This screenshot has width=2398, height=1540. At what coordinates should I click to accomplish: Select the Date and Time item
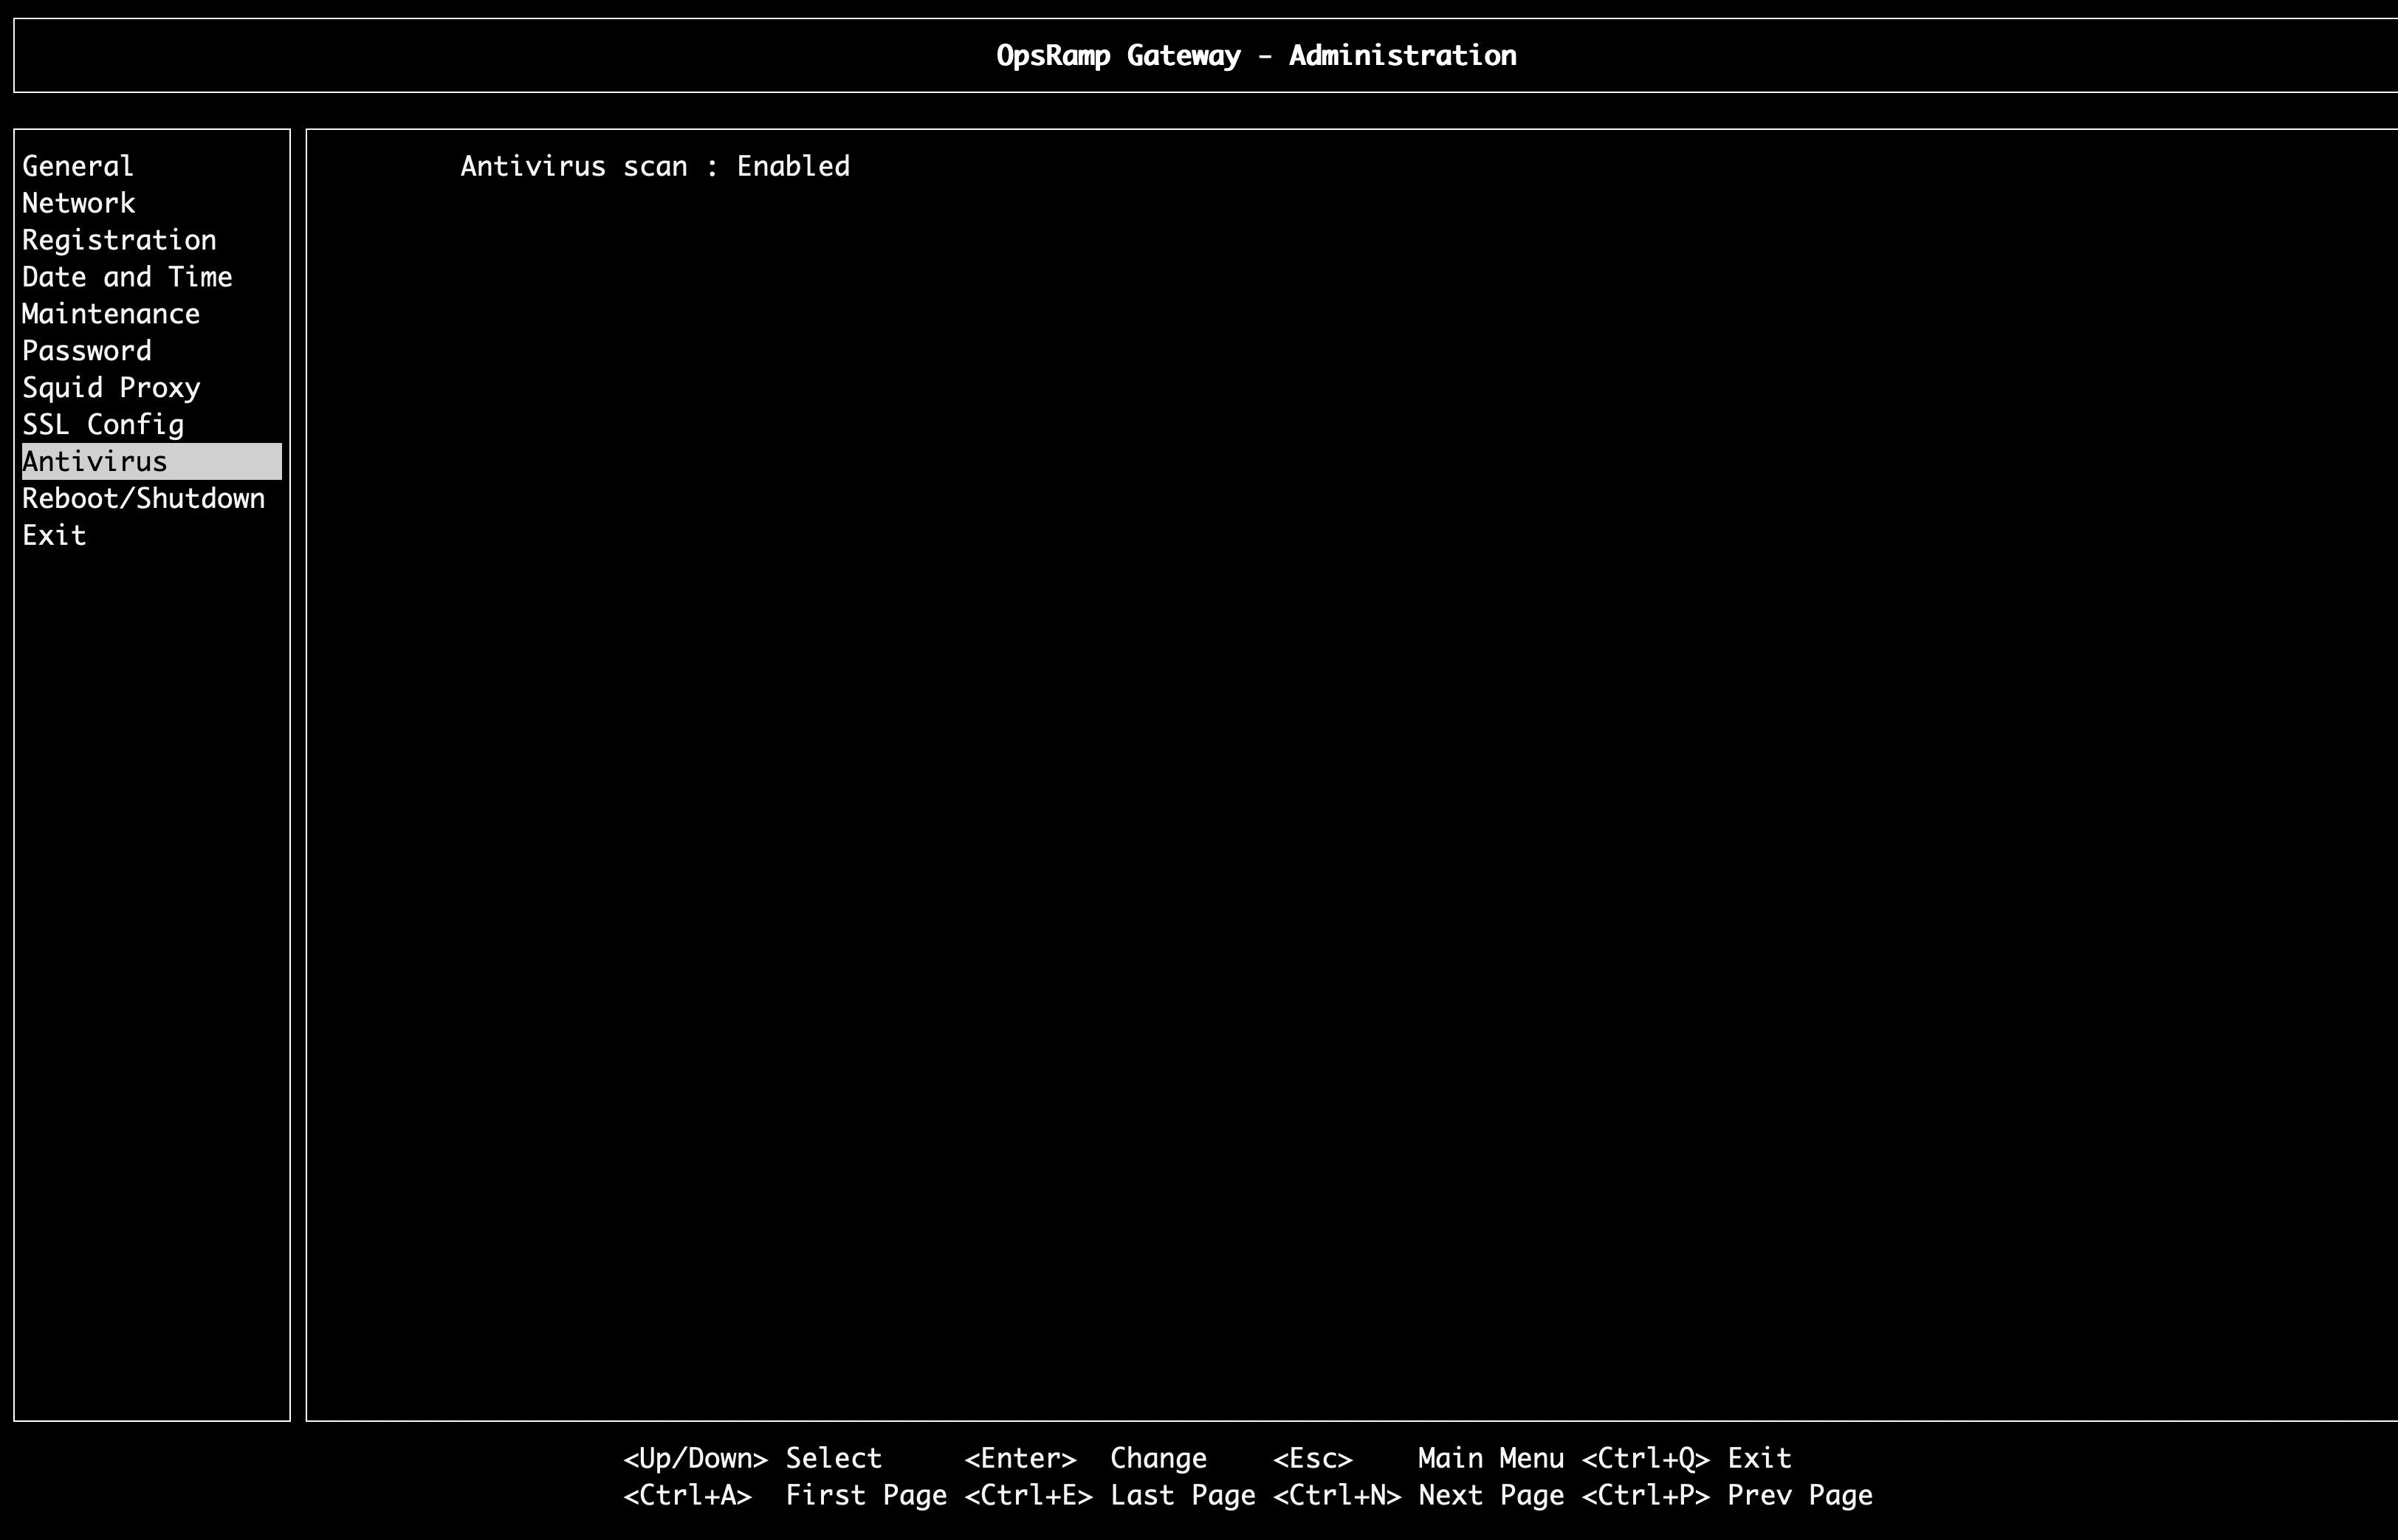point(127,277)
